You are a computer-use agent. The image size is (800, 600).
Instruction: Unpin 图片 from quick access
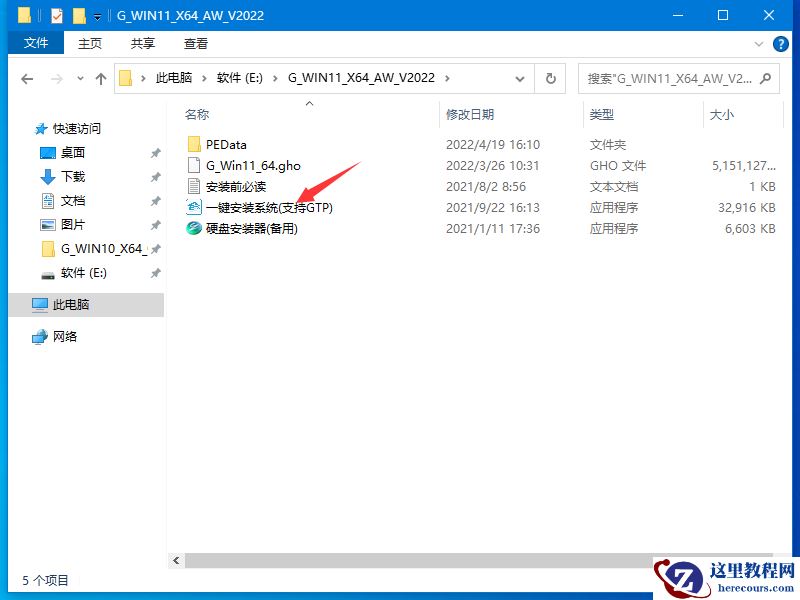[155, 224]
